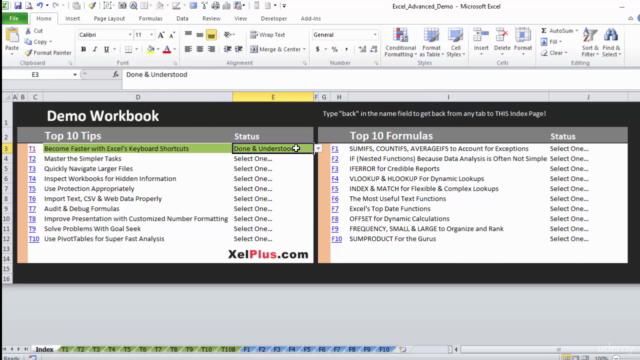Open Sort & Filter
Viewport: 640px width, 360px height.
tap(590, 42)
